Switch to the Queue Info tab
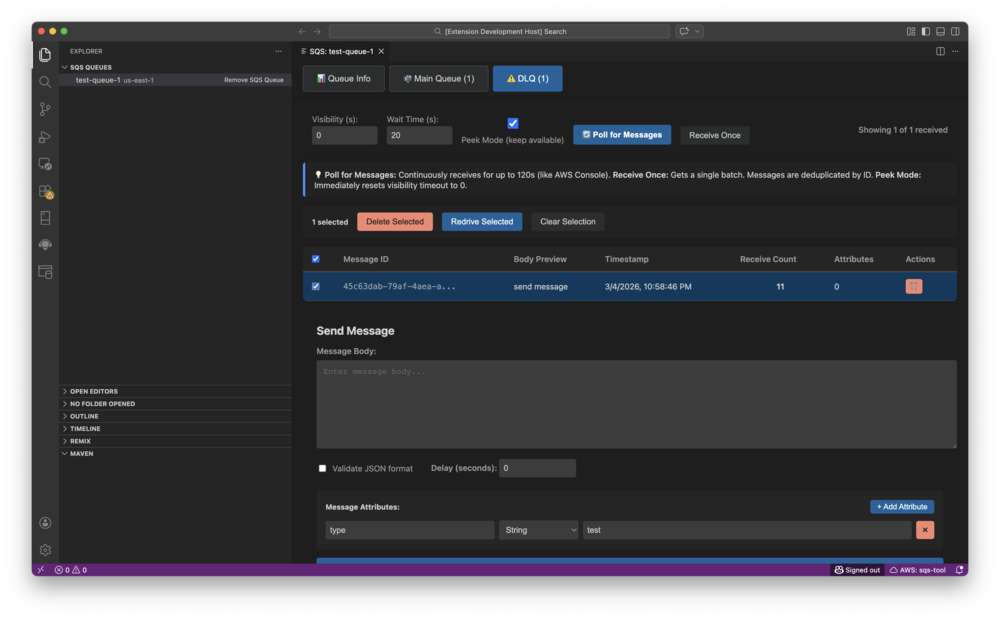Viewport: 1000px width, 618px height. [x=344, y=78]
